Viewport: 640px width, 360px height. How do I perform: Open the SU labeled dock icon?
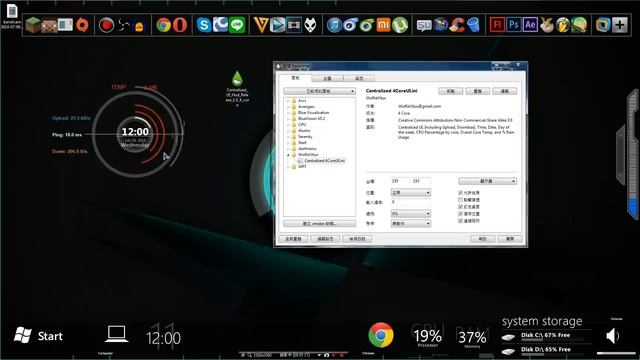pos(424,26)
